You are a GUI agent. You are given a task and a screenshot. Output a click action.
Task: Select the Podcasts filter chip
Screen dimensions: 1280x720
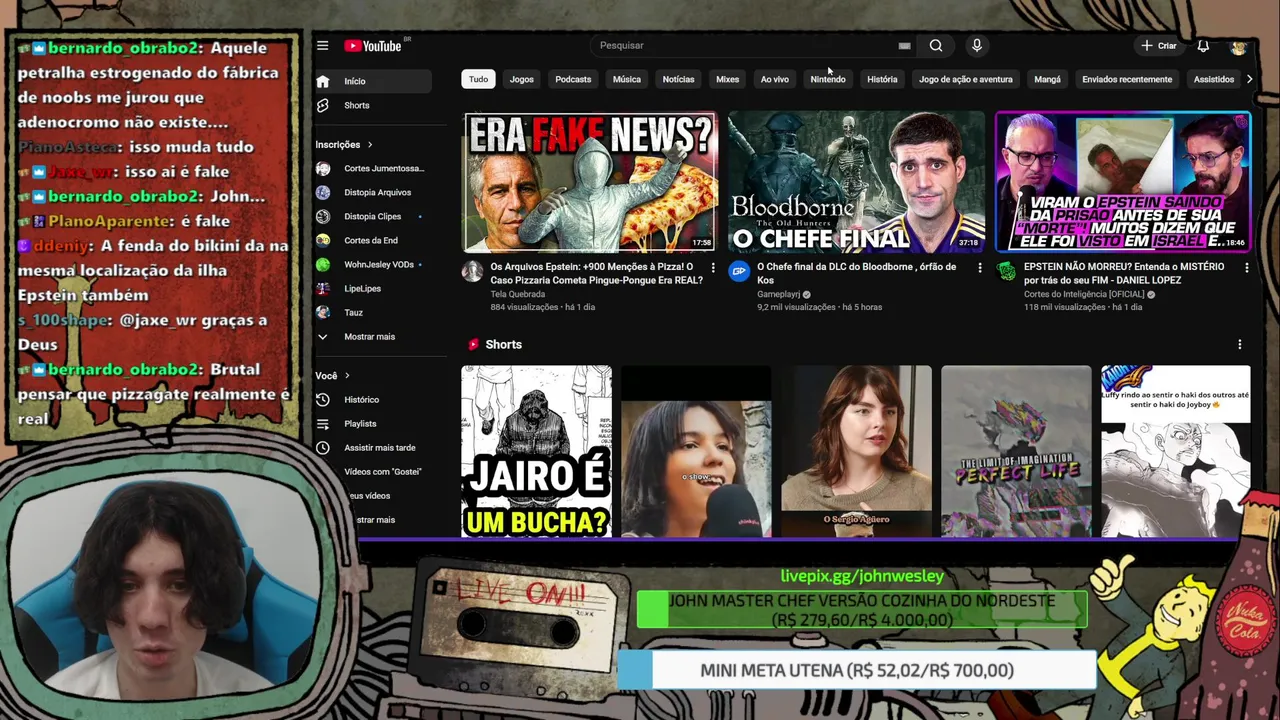coord(573,79)
